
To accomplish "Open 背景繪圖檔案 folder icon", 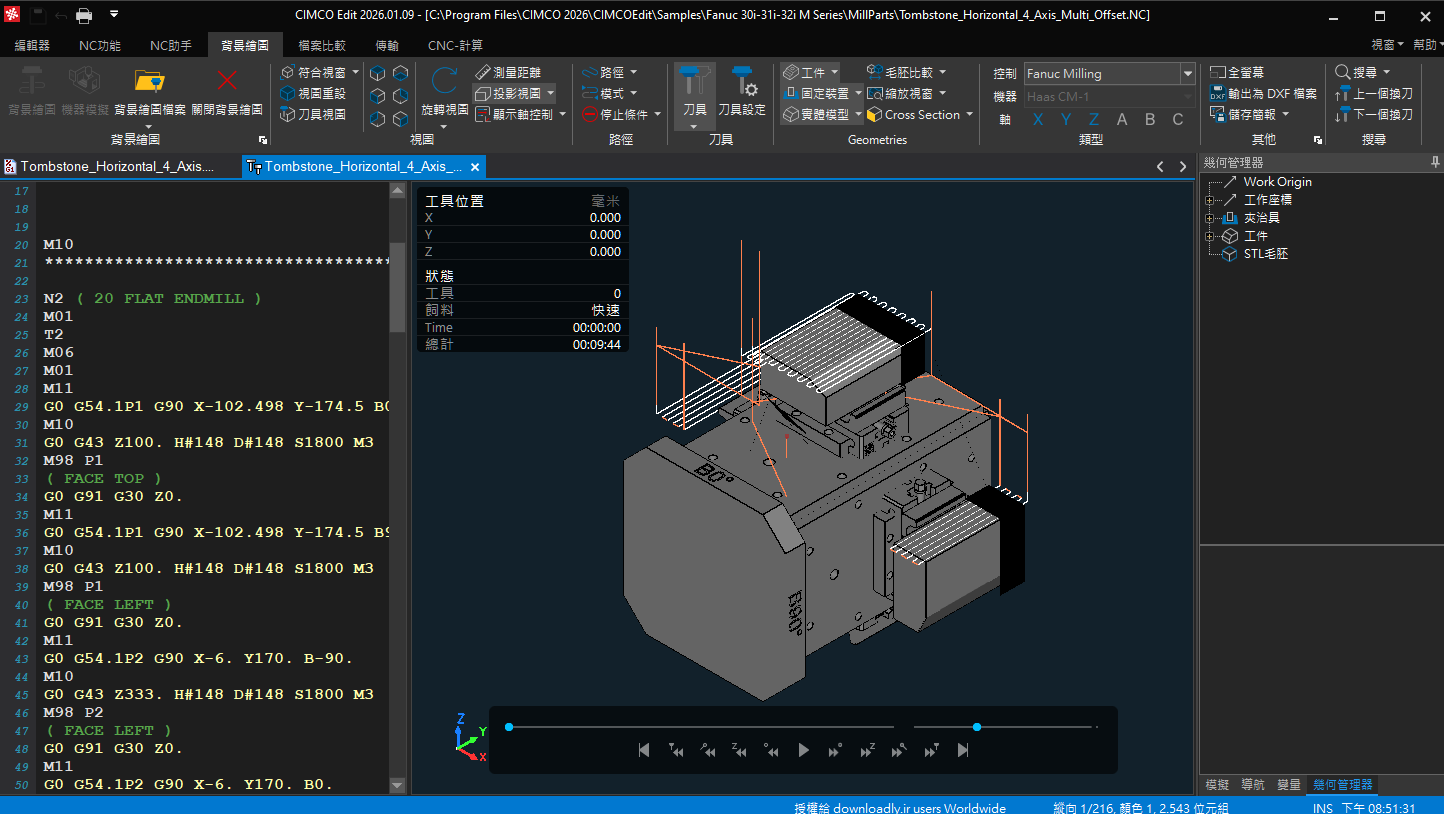I will 149,82.
